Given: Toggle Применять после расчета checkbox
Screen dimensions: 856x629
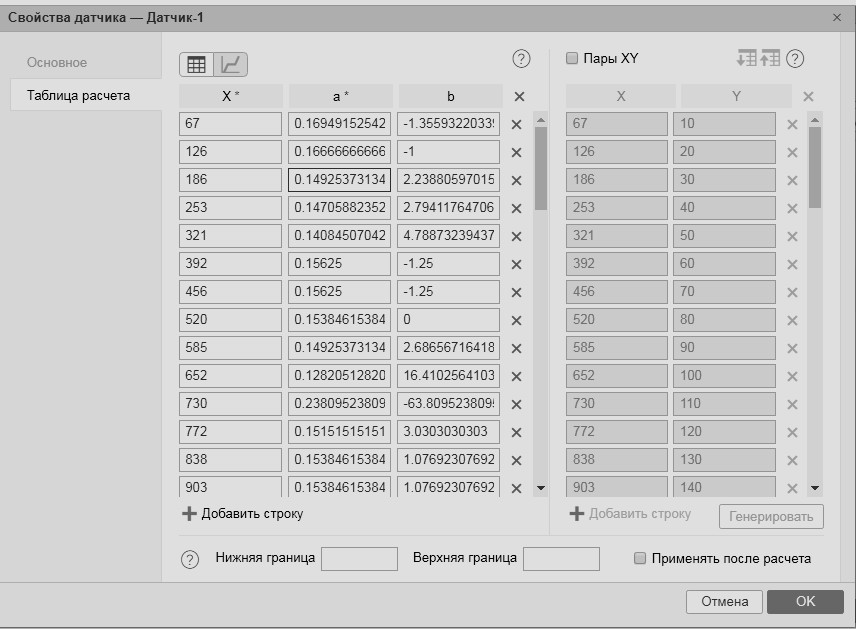Looking at the screenshot, I should (x=640, y=559).
